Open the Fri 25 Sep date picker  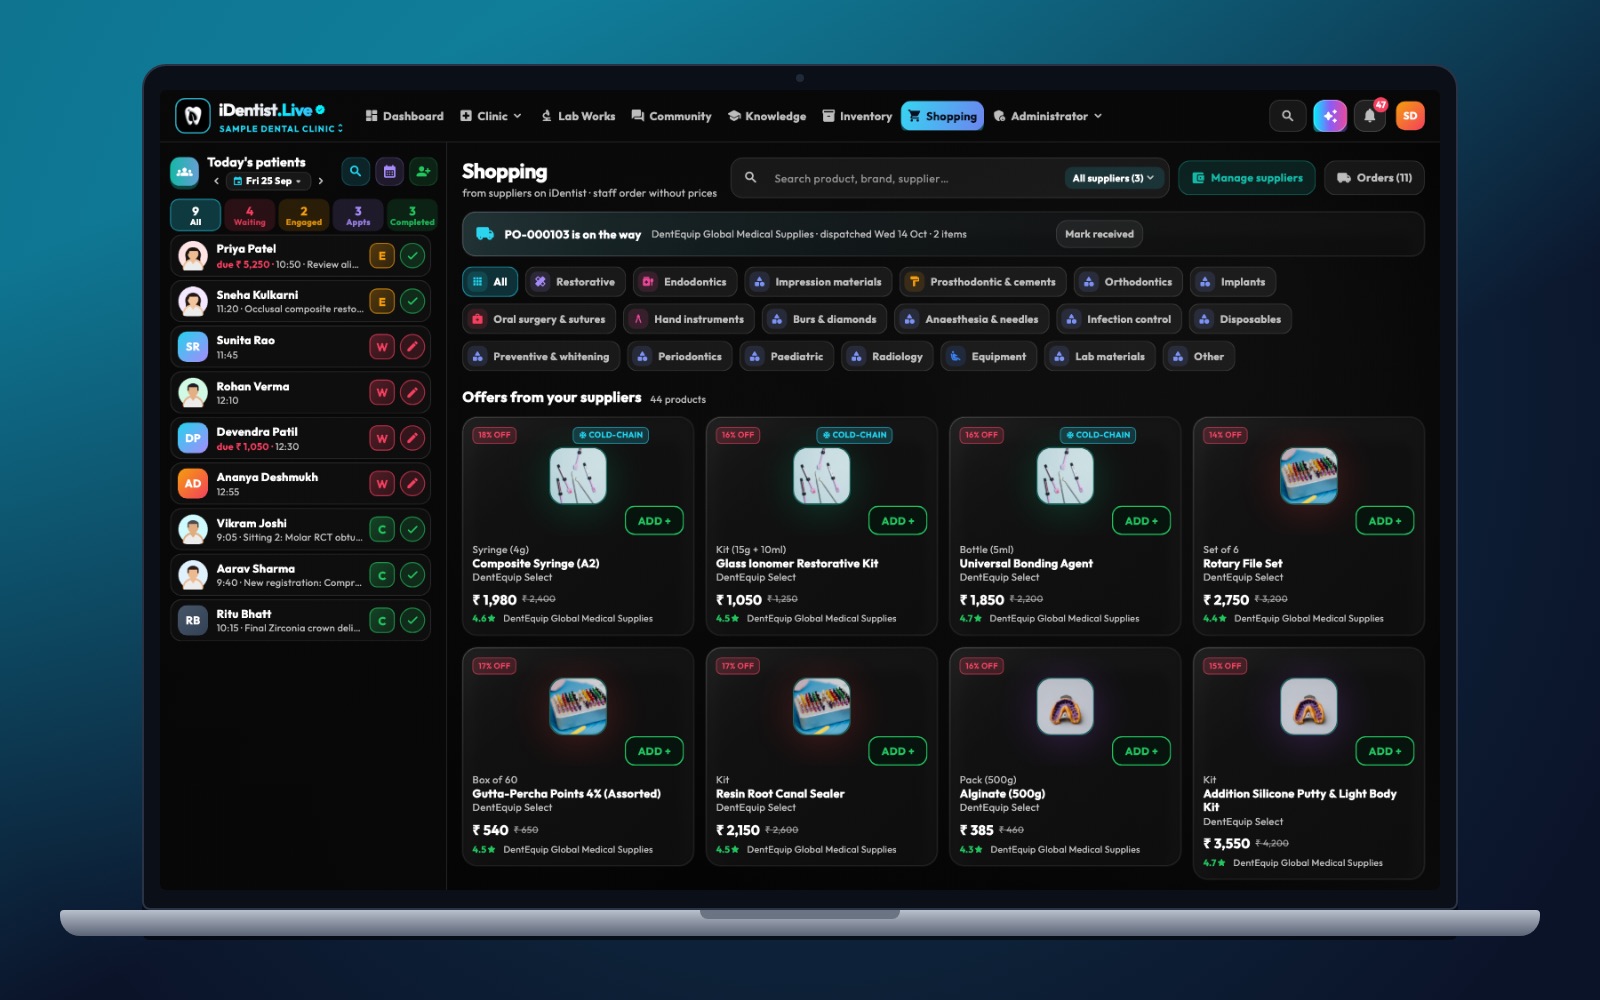click(x=267, y=181)
